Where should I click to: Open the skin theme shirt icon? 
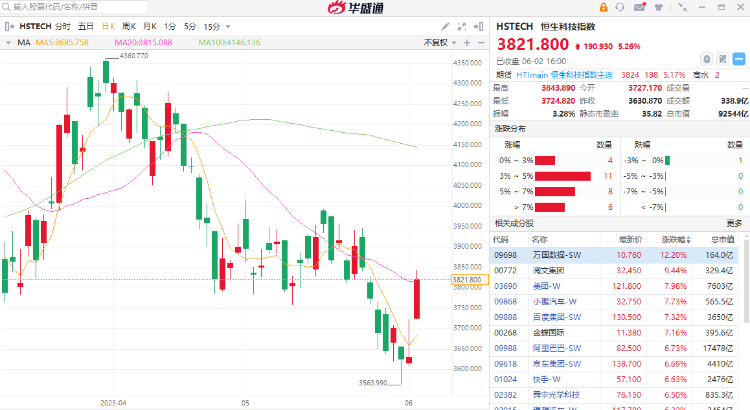pyautogui.click(x=659, y=7)
